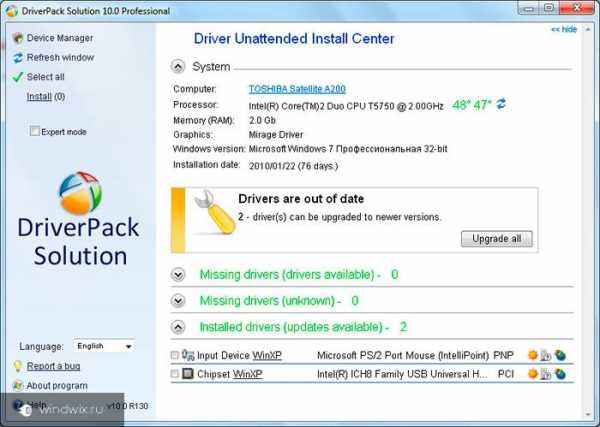The height and width of the screenshot is (427, 600).
Task: Click the Microsoft PS/2 Port Mouse (IntelliPoint) text
Action: coord(403,355)
